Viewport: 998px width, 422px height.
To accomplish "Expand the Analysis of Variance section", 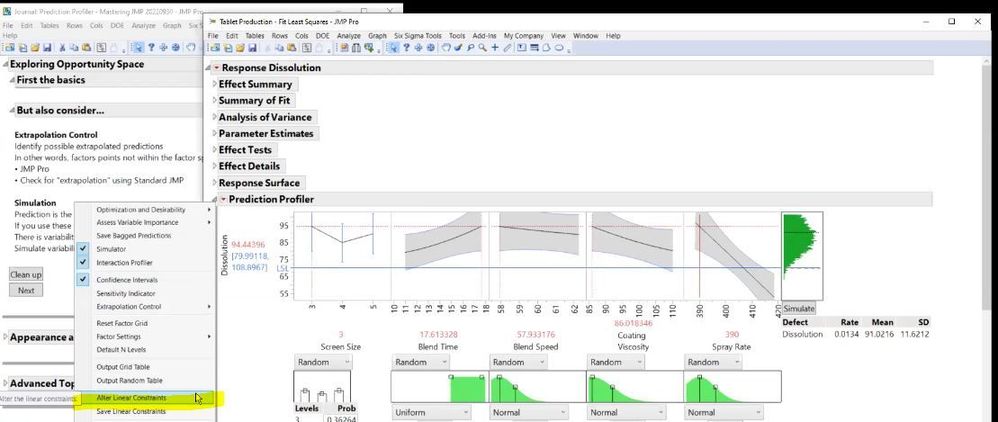I will [x=214, y=117].
